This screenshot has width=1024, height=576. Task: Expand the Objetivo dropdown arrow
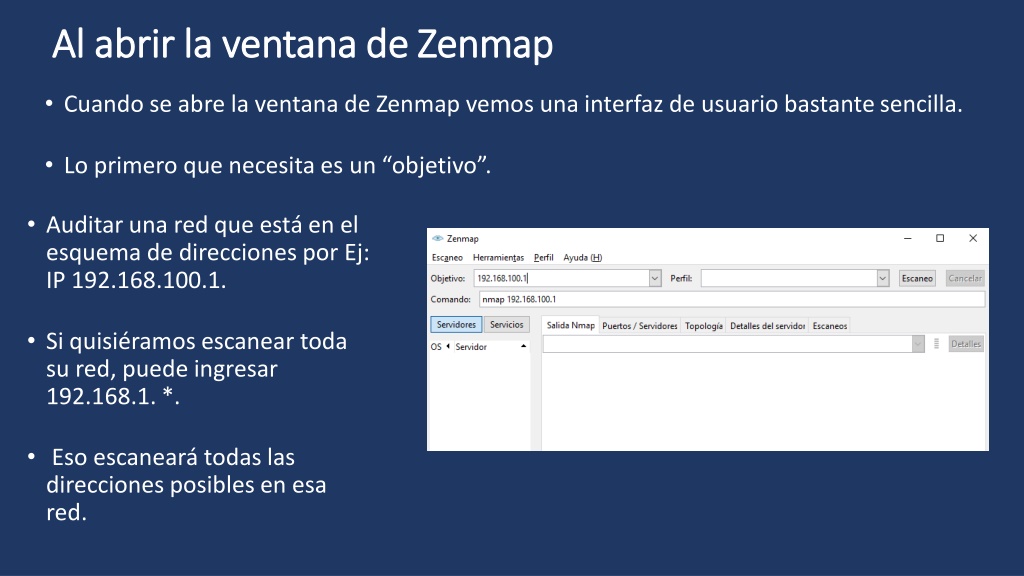click(x=655, y=278)
